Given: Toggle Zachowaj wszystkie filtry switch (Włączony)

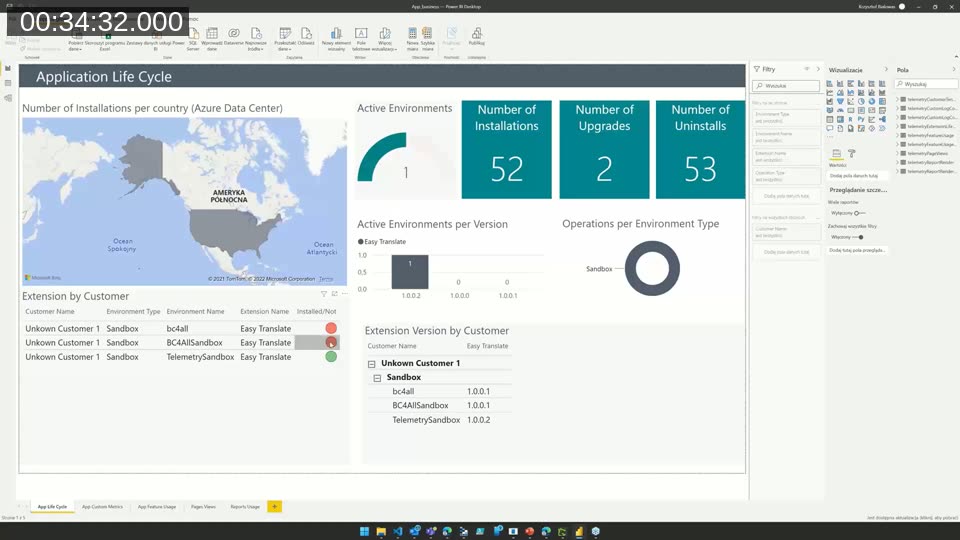Looking at the screenshot, I should (x=858, y=237).
